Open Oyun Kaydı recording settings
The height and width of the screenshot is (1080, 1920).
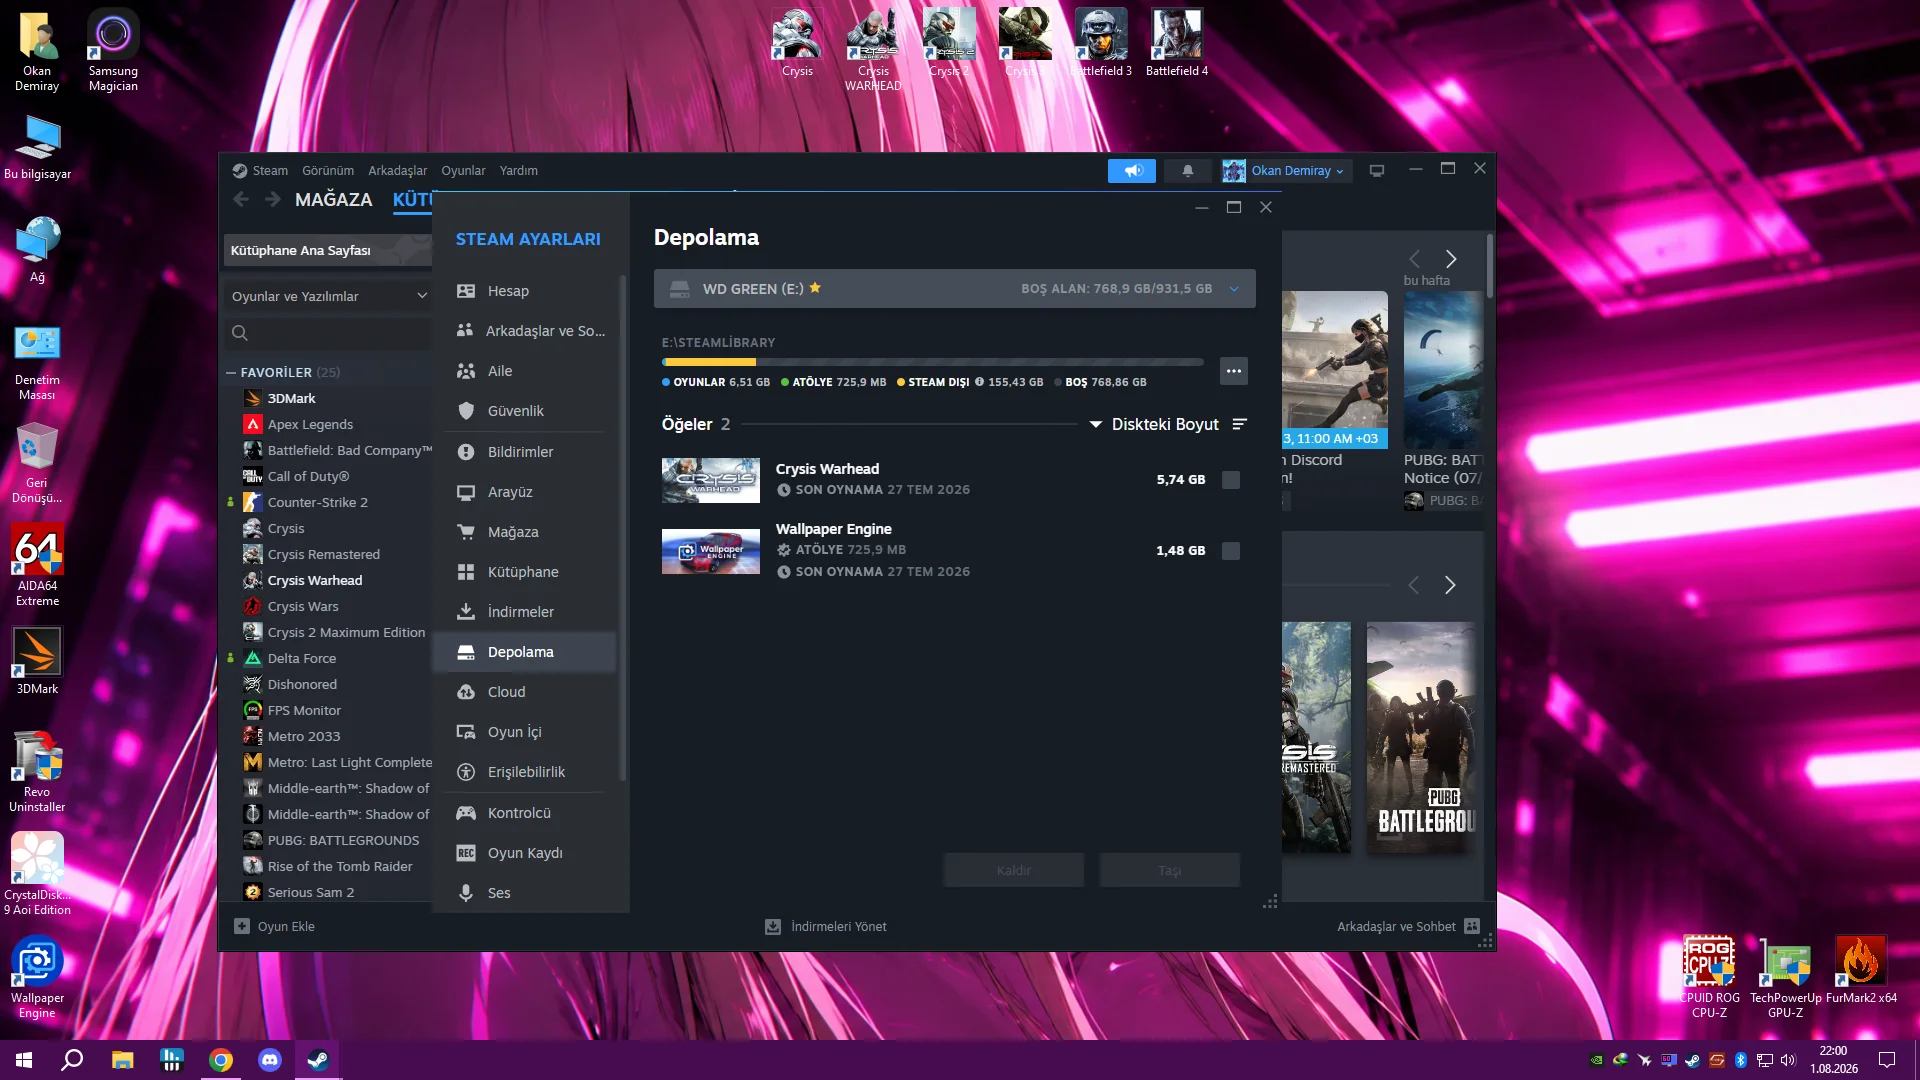click(x=525, y=853)
